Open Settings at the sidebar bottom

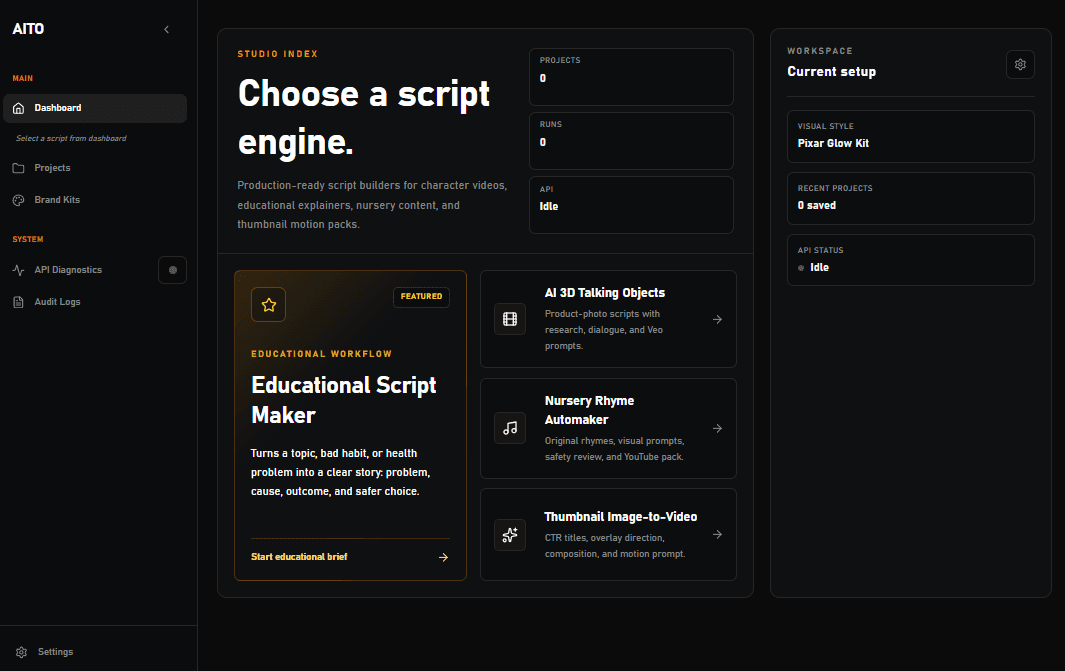tap(55, 652)
